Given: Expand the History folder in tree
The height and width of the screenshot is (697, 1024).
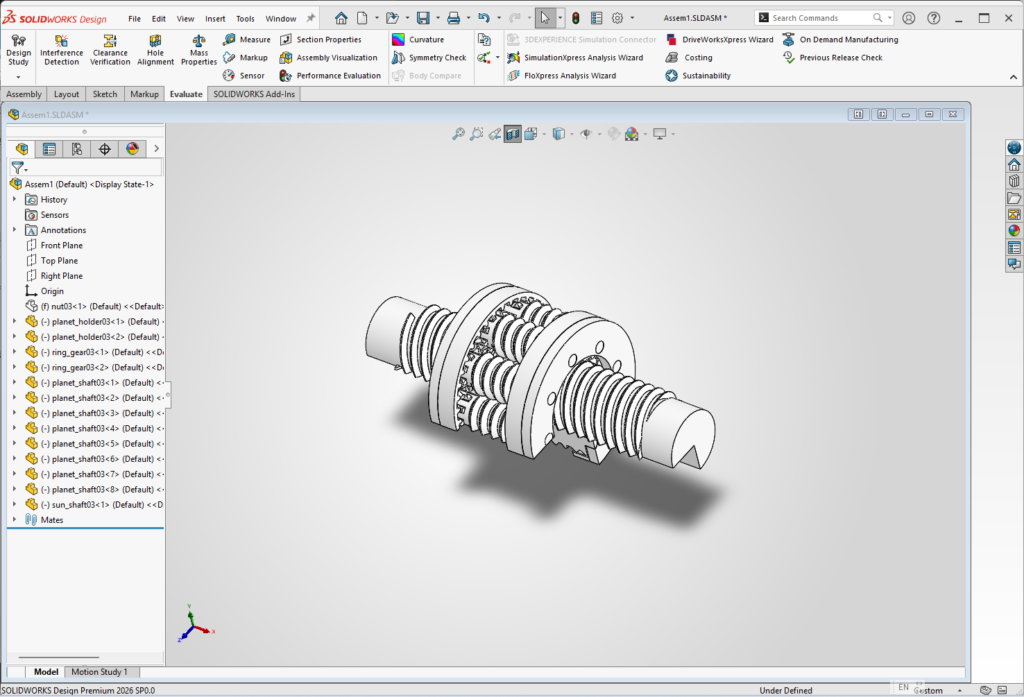Looking at the screenshot, I should click(14, 200).
